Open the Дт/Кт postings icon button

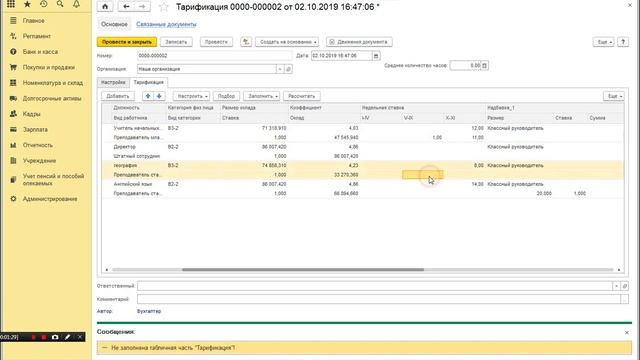pos(246,42)
